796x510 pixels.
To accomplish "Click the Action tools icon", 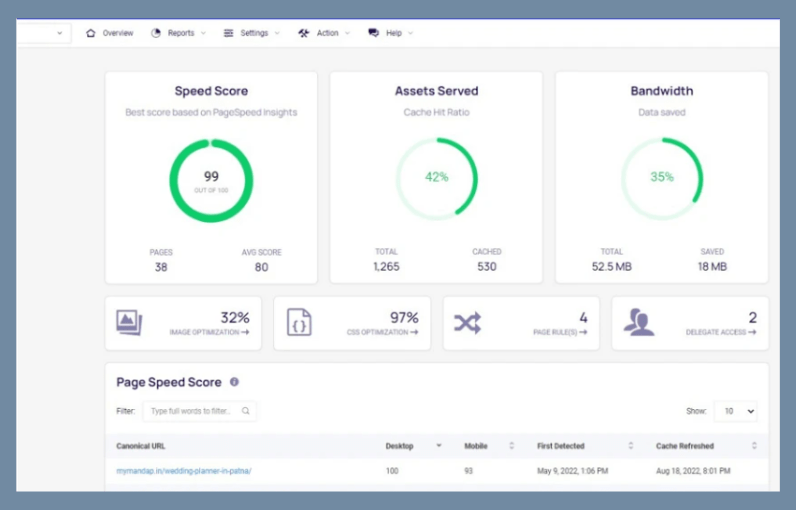I will 304,33.
